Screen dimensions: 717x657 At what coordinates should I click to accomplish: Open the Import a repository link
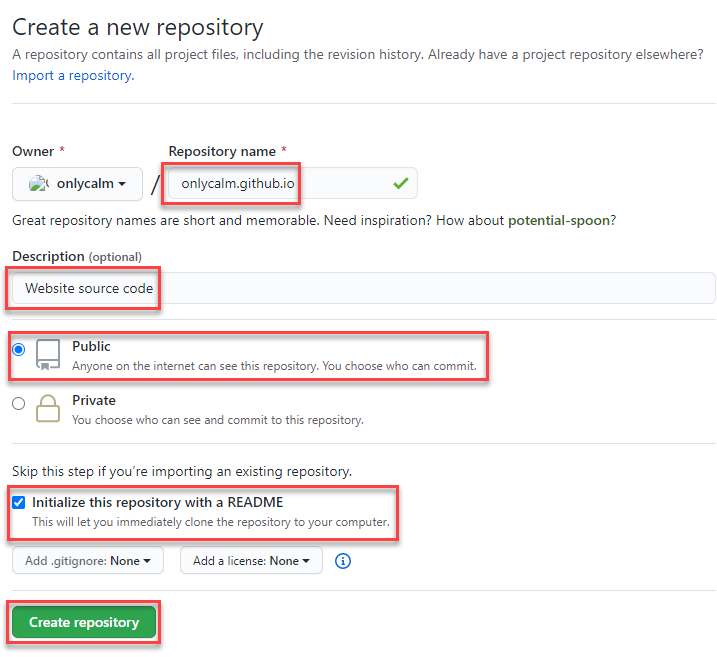click(73, 75)
